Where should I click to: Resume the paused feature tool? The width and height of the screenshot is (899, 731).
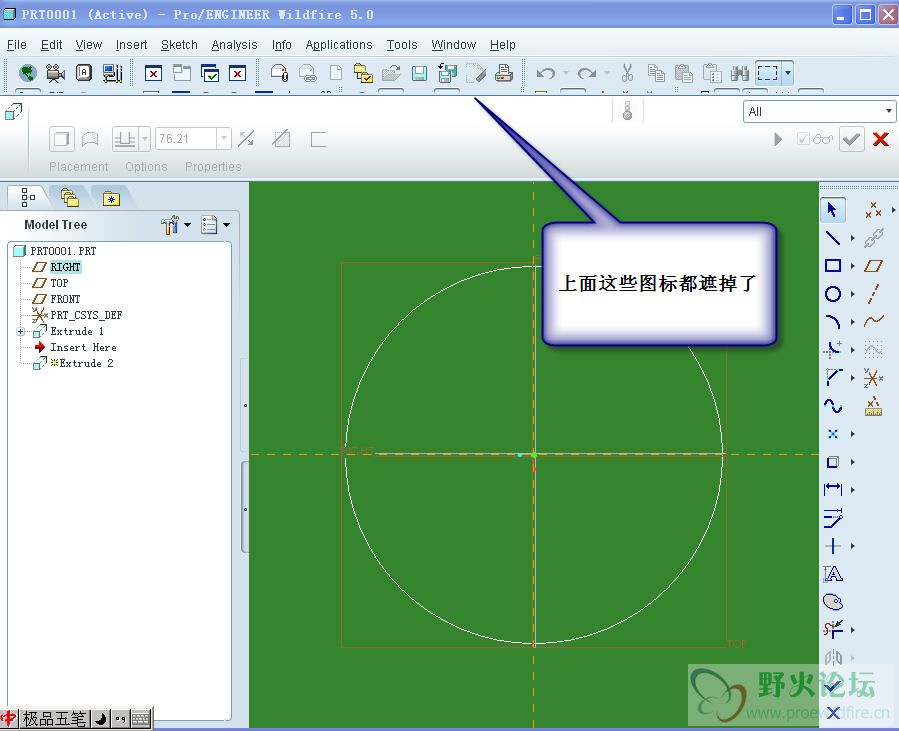pyautogui.click(x=777, y=139)
